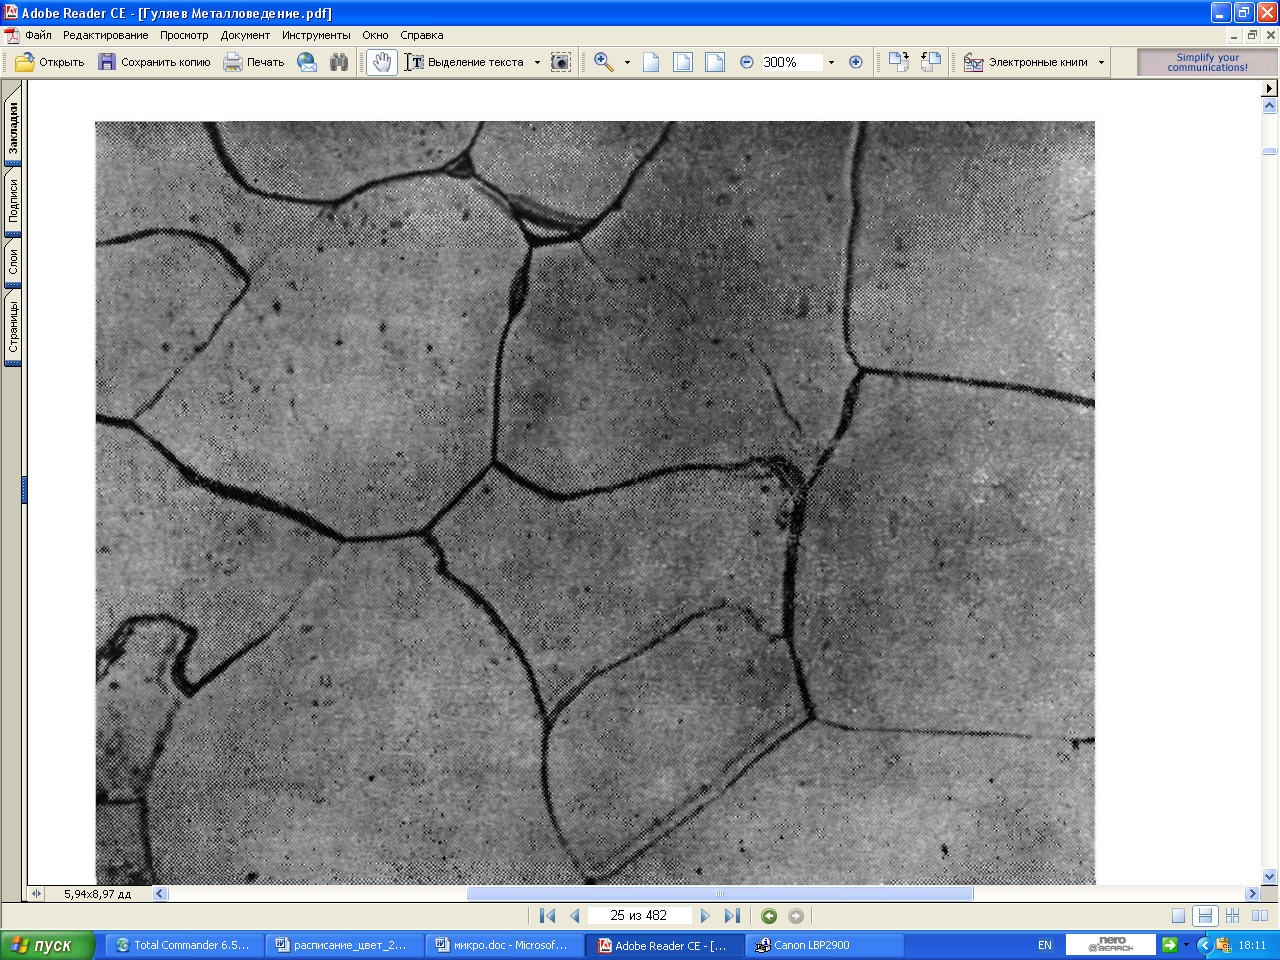Switch to Total Commander taskbar button
Screen dimensions: 1280x960
tap(185, 945)
